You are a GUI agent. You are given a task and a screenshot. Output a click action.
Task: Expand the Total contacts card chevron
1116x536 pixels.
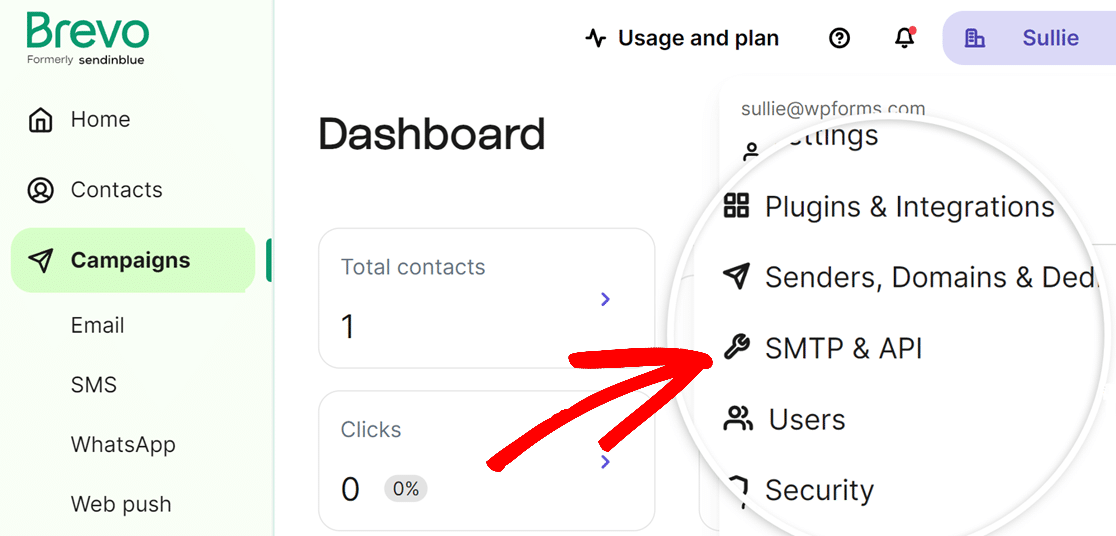tap(606, 299)
